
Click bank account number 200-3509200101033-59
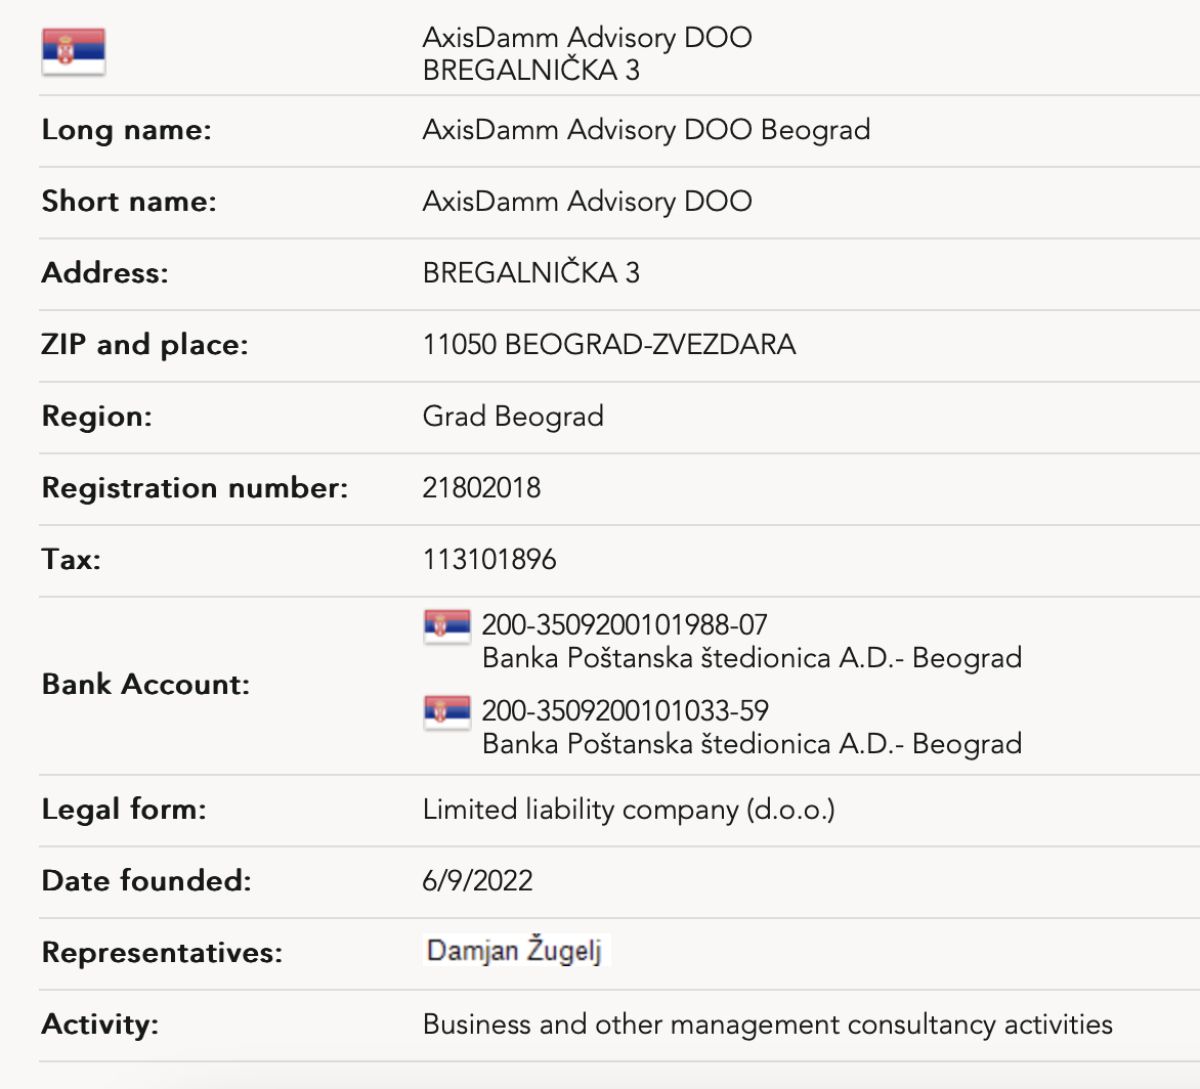click(x=624, y=711)
